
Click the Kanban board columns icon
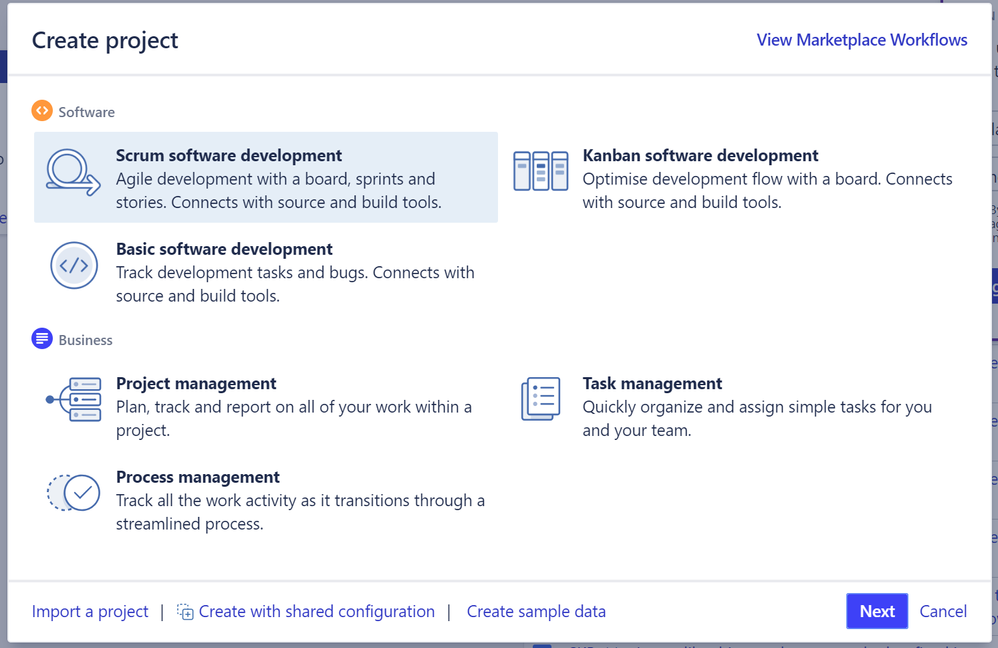[540, 170]
